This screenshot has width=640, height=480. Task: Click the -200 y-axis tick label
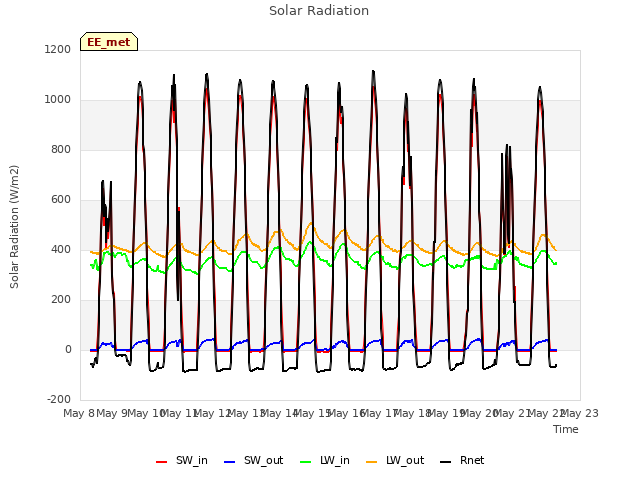[59, 399]
